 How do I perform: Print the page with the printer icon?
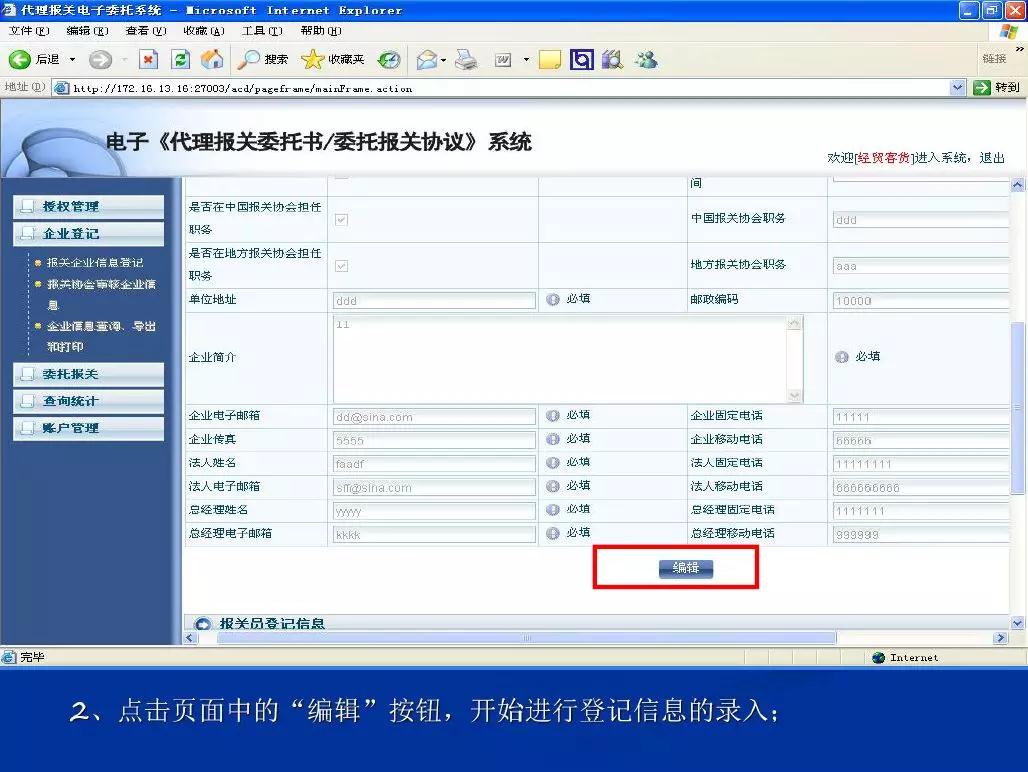pyautogui.click(x=466, y=60)
